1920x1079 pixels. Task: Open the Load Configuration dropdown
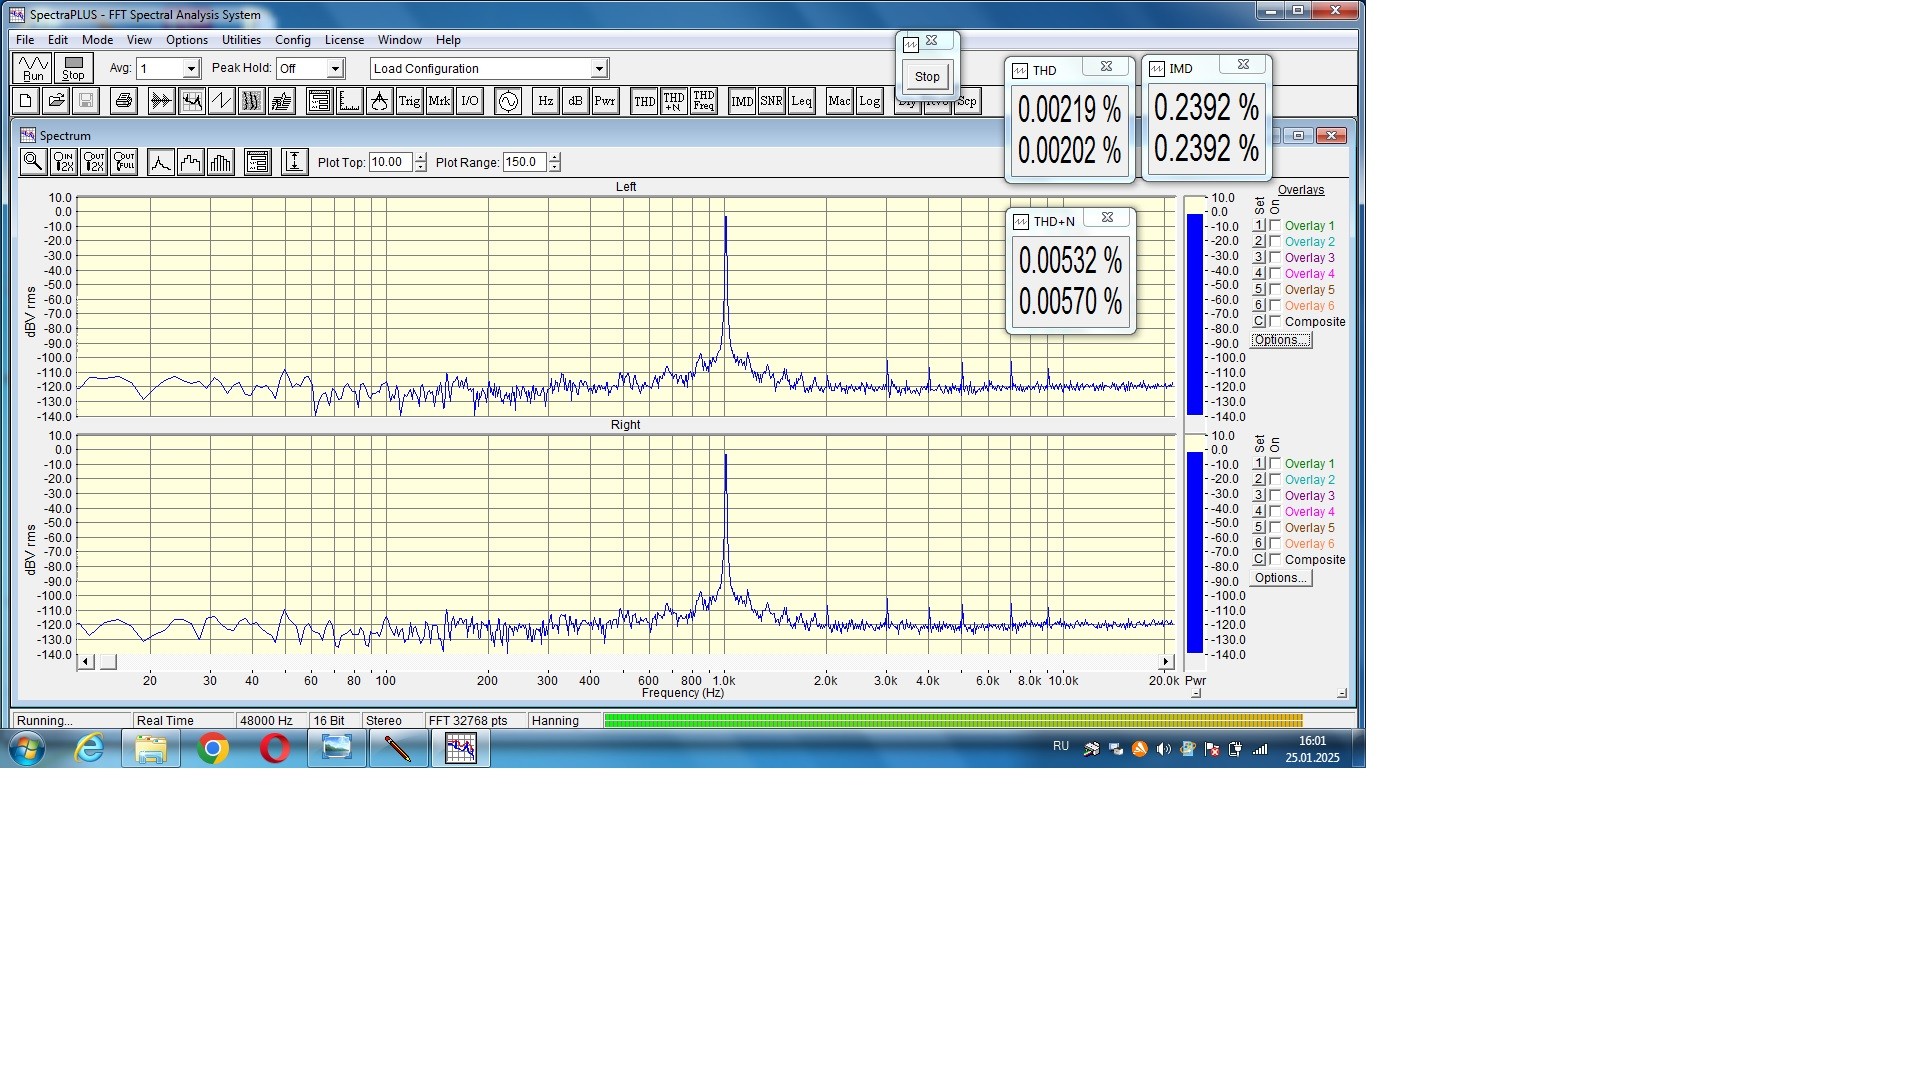[x=598, y=69]
